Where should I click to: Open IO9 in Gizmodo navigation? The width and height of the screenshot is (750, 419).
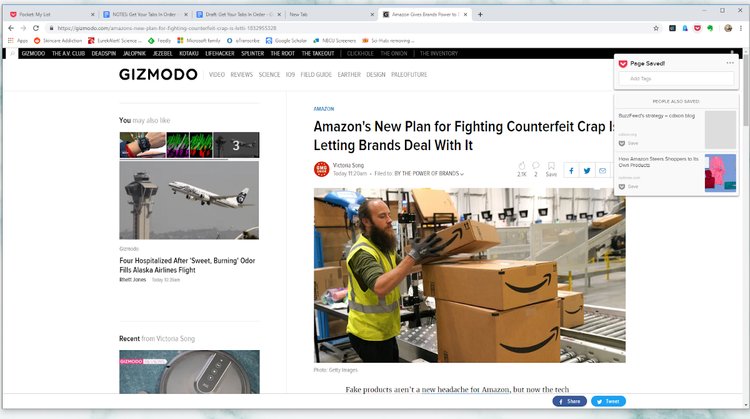pos(290,75)
